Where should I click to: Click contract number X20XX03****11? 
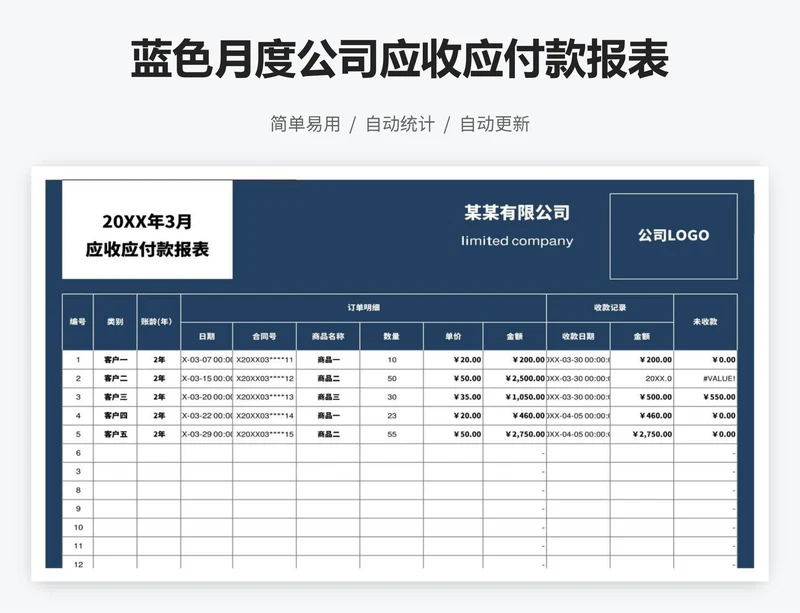pos(264,360)
